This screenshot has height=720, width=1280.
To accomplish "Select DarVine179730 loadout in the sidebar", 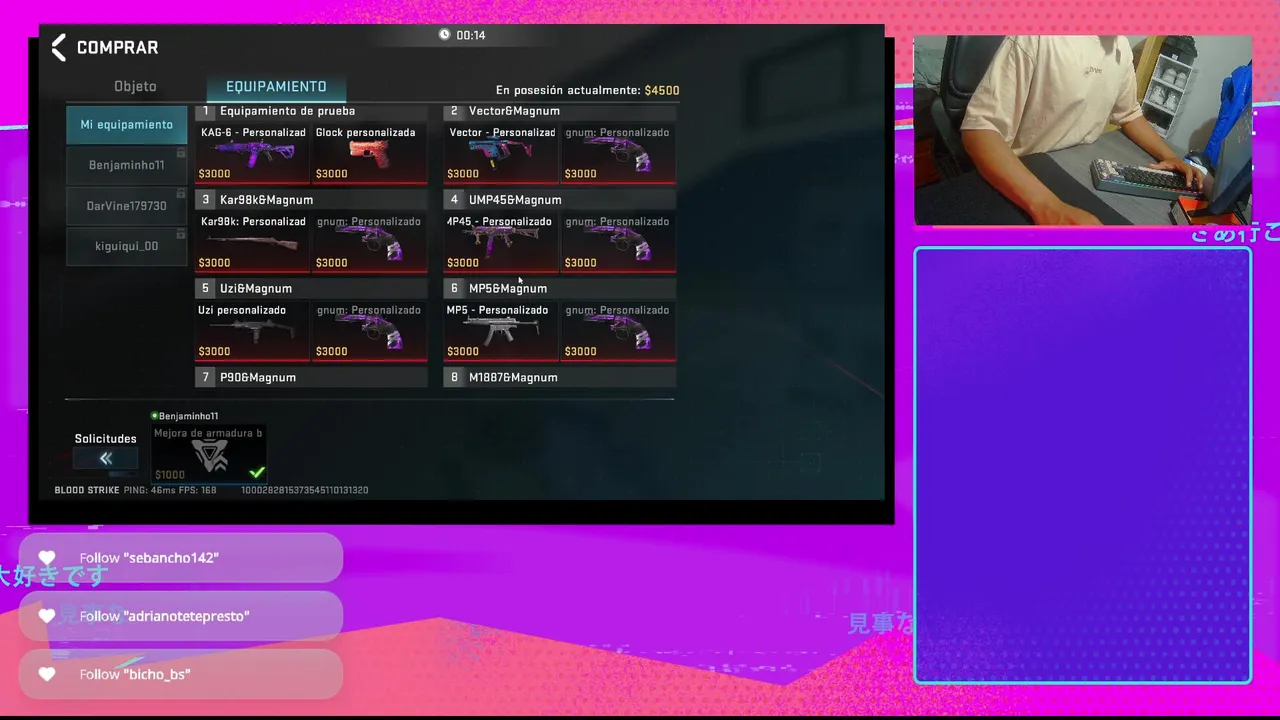I will [127, 206].
